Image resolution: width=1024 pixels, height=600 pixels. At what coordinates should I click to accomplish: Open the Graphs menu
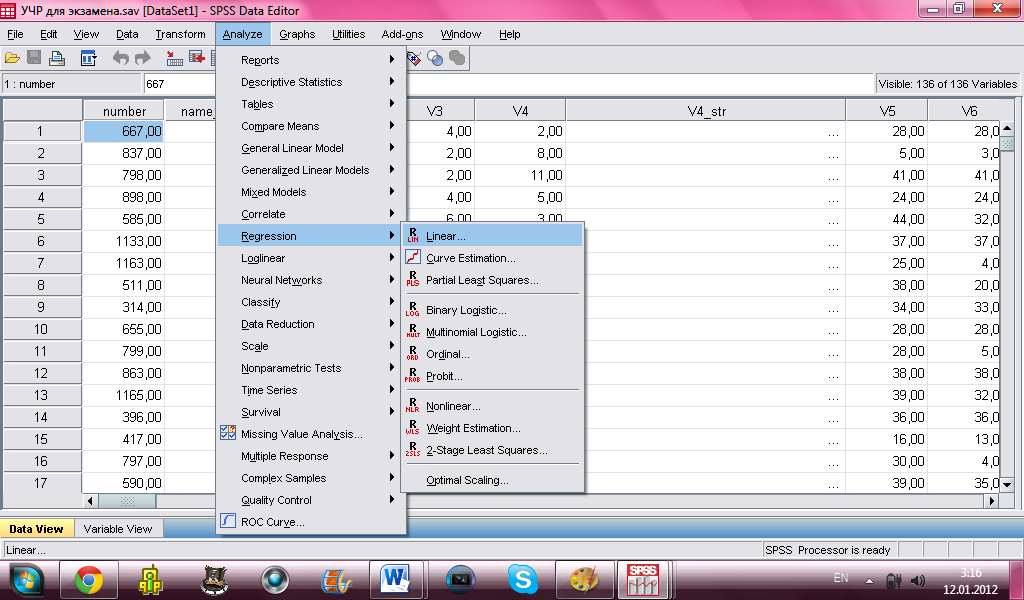pos(297,34)
